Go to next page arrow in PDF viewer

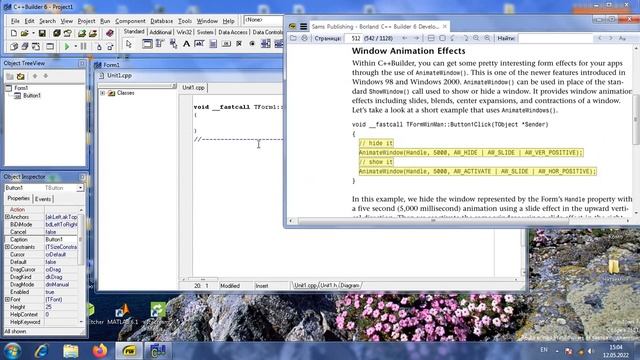pyautogui.click(x=416, y=38)
